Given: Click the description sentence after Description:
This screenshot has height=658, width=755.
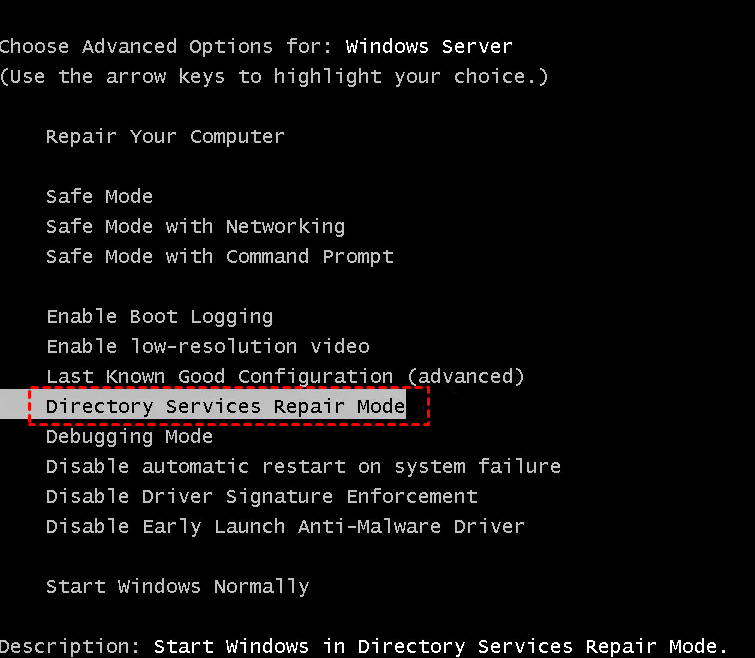Looking at the screenshot, I should point(441,647).
